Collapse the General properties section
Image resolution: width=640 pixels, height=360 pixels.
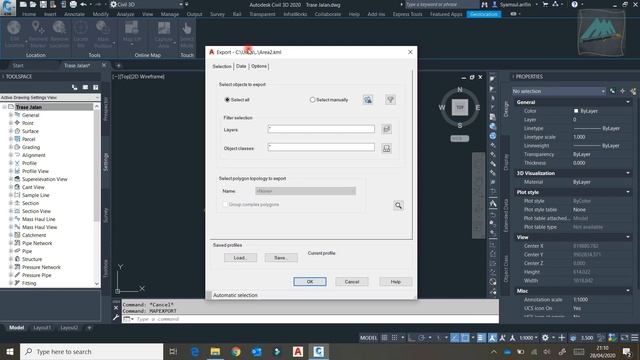pyautogui.click(x=628, y=102)
